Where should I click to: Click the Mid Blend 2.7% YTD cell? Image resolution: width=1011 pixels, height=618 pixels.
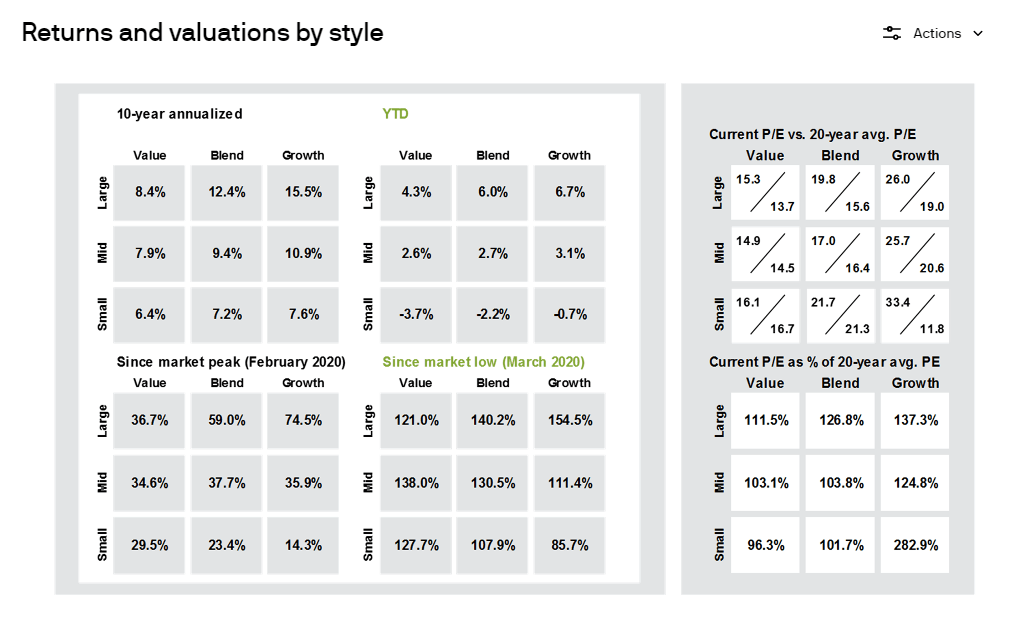pos(492,253)
